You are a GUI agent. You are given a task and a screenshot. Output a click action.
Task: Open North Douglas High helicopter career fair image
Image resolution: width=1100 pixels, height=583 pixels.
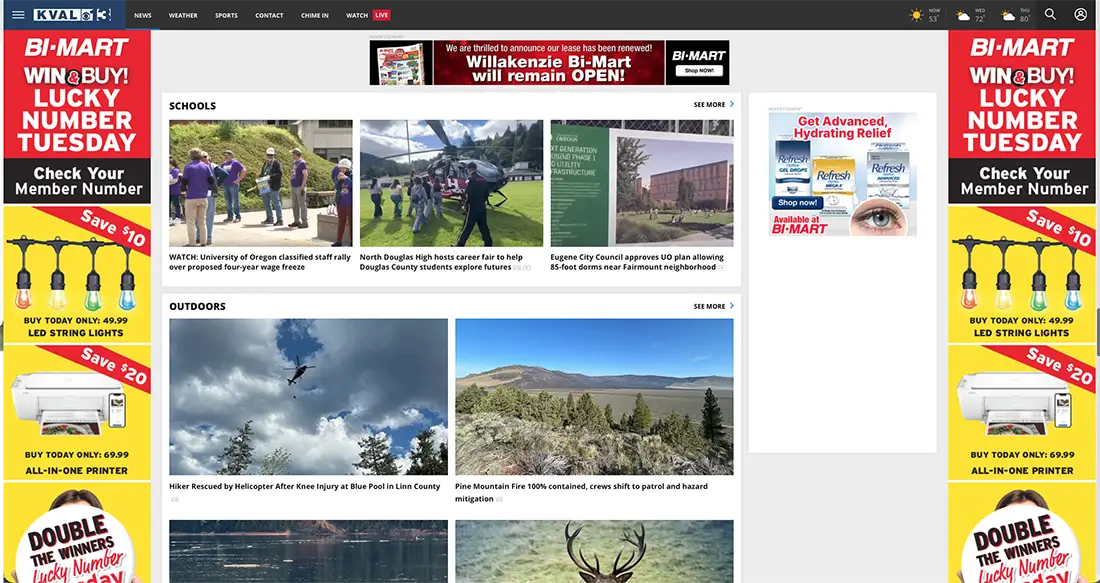pyautogui.click(x=451, y=183)
